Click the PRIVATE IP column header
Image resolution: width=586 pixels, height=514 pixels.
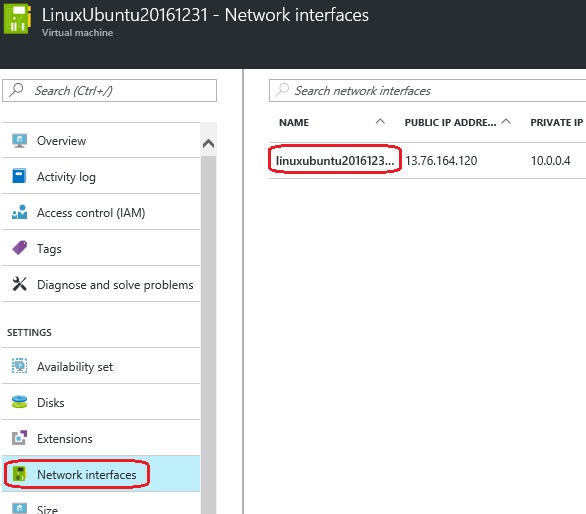click(557, 123)
